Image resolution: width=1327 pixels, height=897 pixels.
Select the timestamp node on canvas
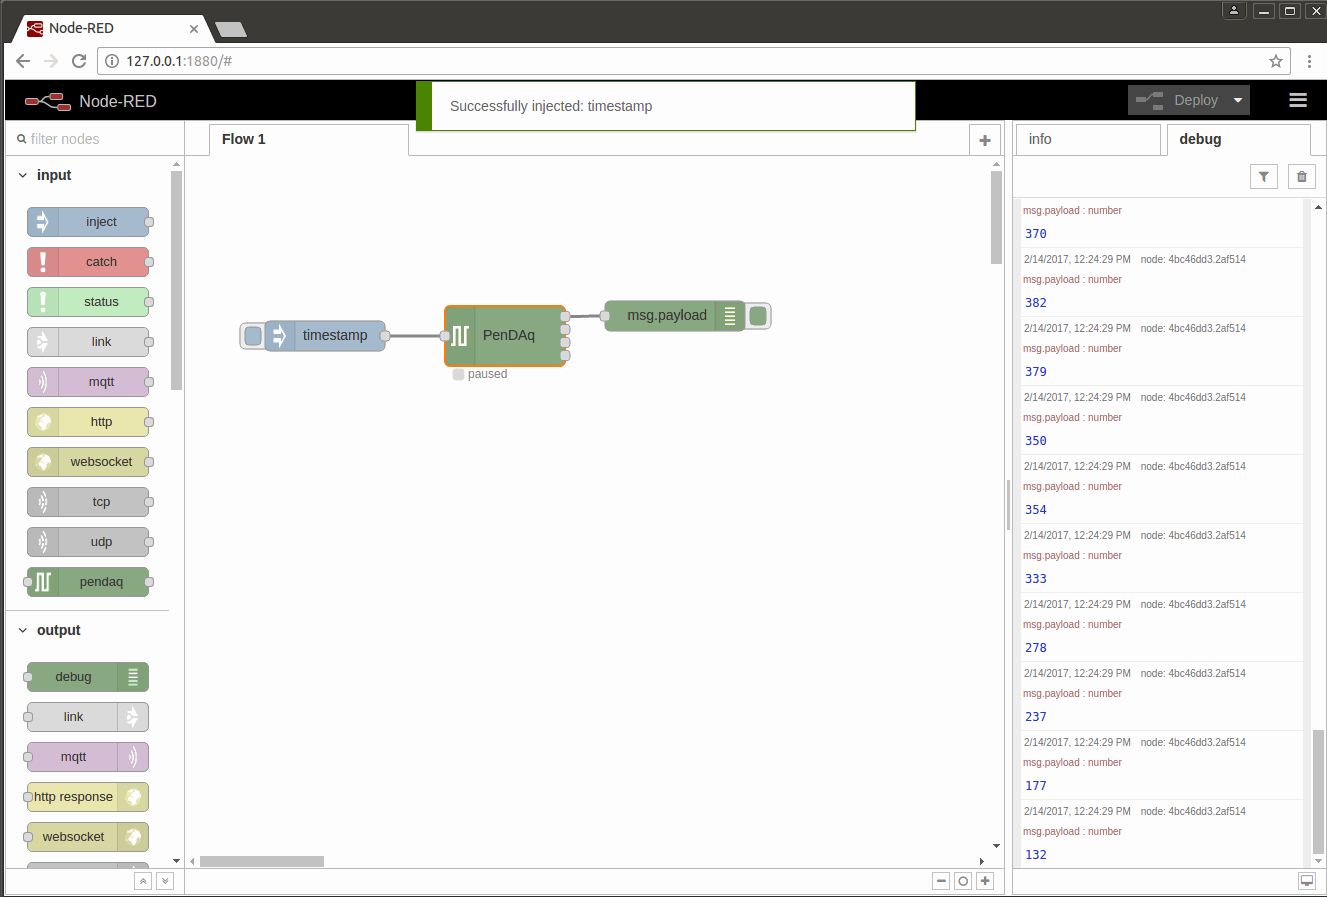click(325, 336)
